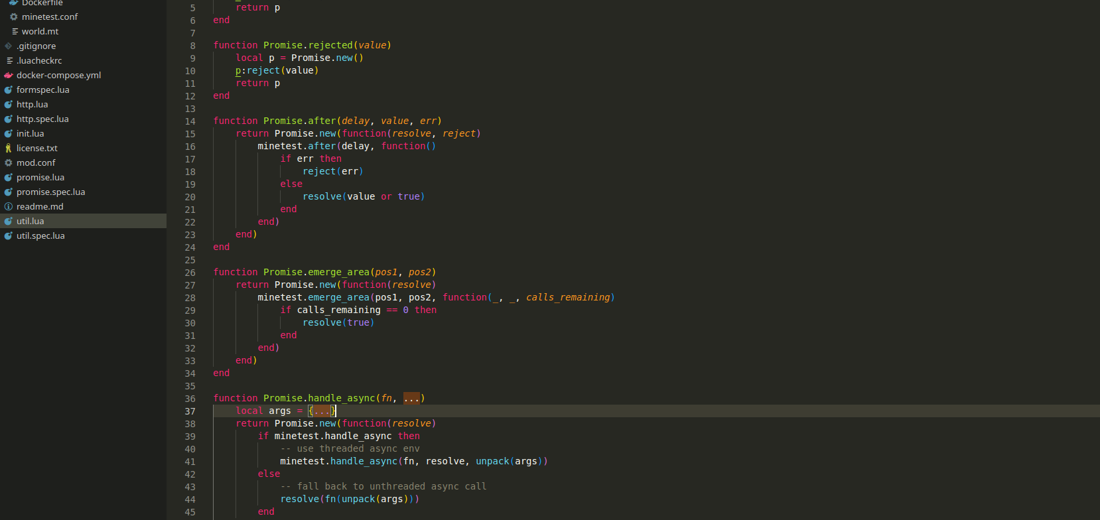Image resolution: width=1100 pixels, height=520 pixels.
Task: Click line number 37 in the gutter
Action: (x=190, y=411)
